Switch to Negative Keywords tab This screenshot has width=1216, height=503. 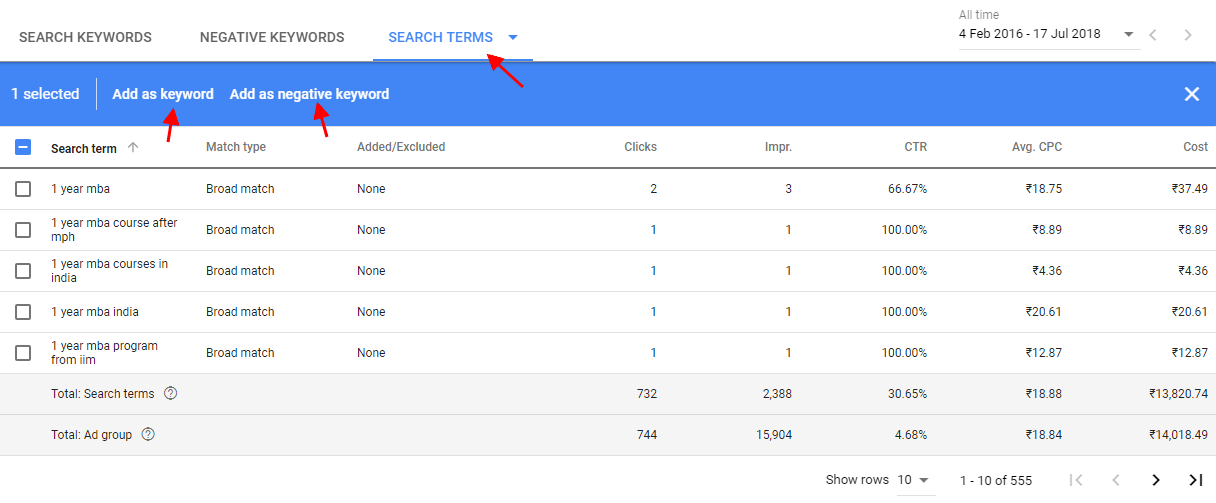272,38
